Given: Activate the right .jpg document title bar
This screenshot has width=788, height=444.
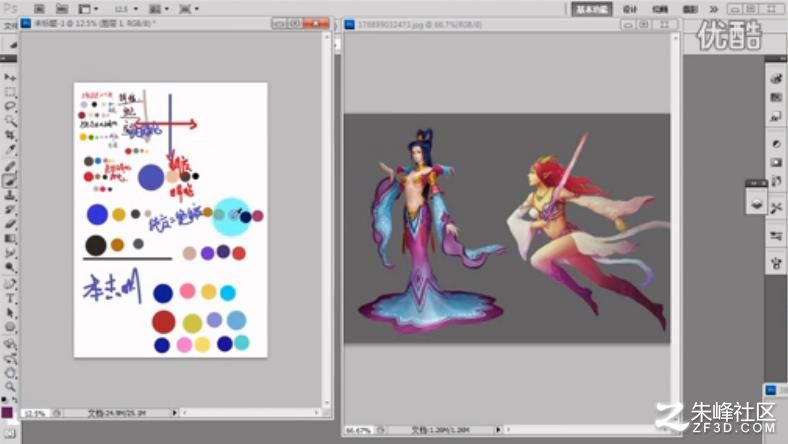Looking at the screenshot, I should pyautogui.click(x=512, y=24).
